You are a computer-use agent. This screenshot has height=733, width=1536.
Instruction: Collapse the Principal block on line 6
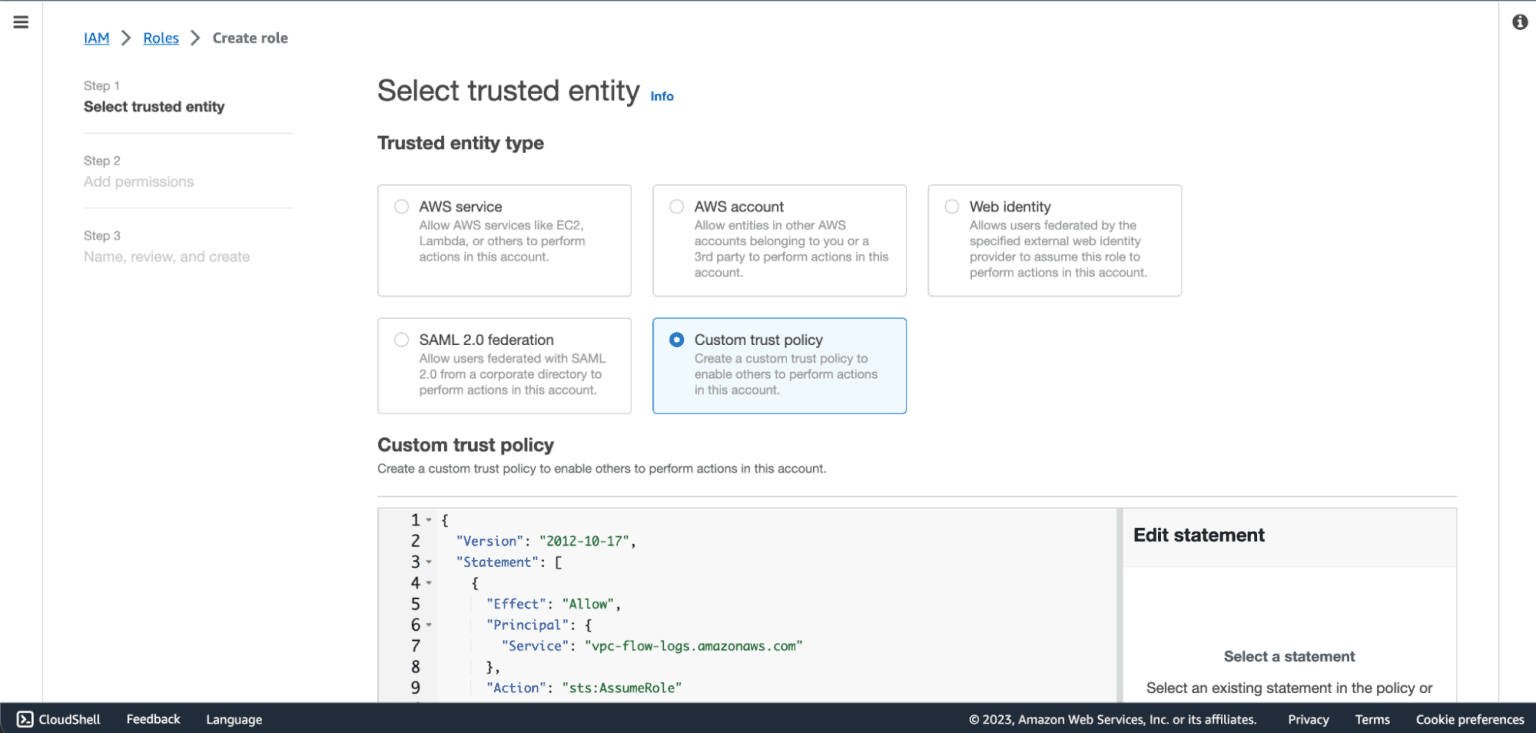429,626
